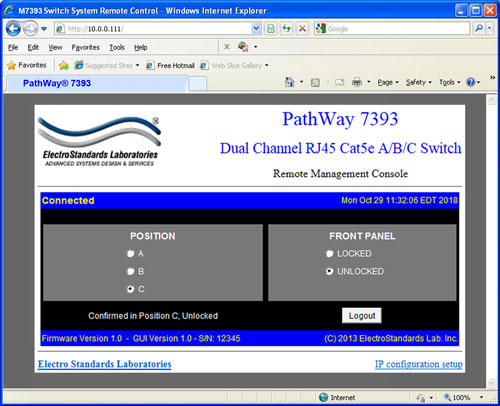Click the scrollbar down arrow
Screen dimensions: 500x406
tap(491, 383)
